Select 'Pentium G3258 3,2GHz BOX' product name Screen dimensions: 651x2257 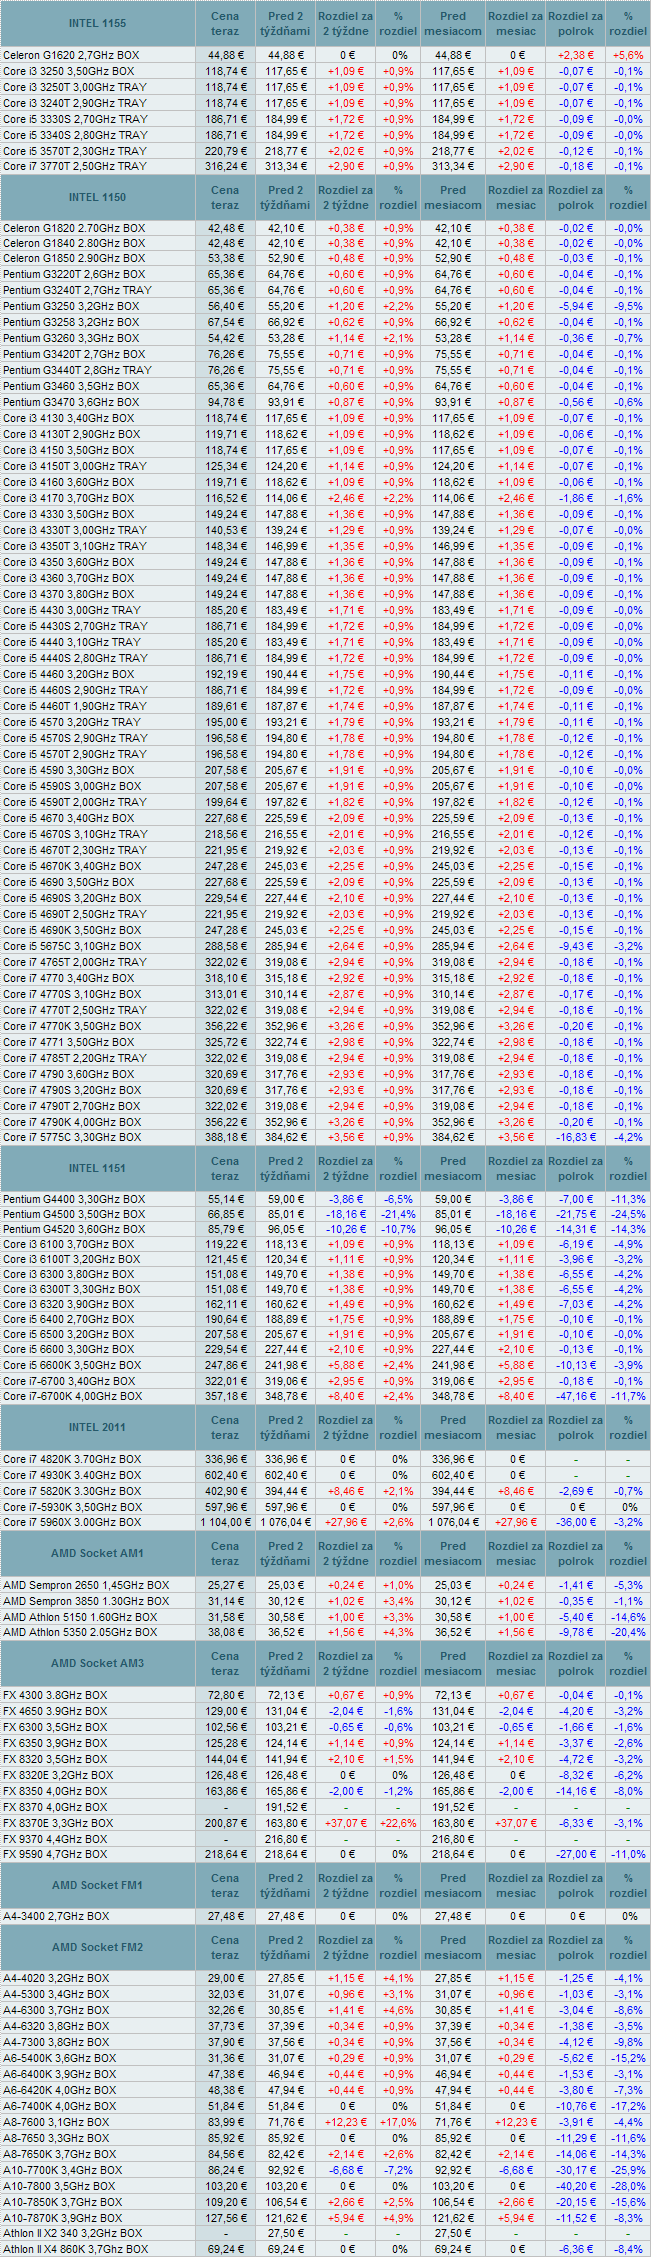point(71,322)
